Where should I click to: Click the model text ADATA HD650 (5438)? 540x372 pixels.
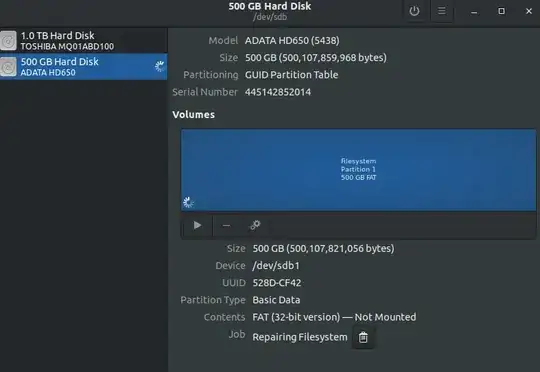[292, 41]
